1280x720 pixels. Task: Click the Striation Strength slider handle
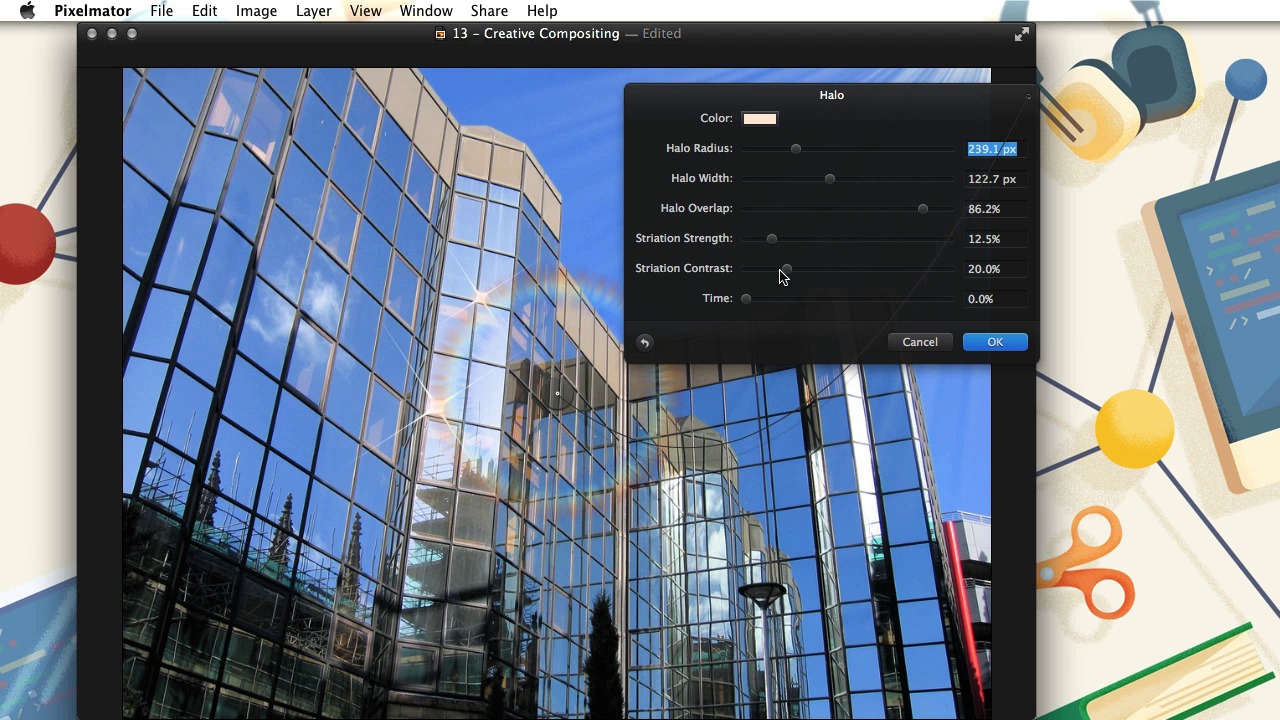772,239
